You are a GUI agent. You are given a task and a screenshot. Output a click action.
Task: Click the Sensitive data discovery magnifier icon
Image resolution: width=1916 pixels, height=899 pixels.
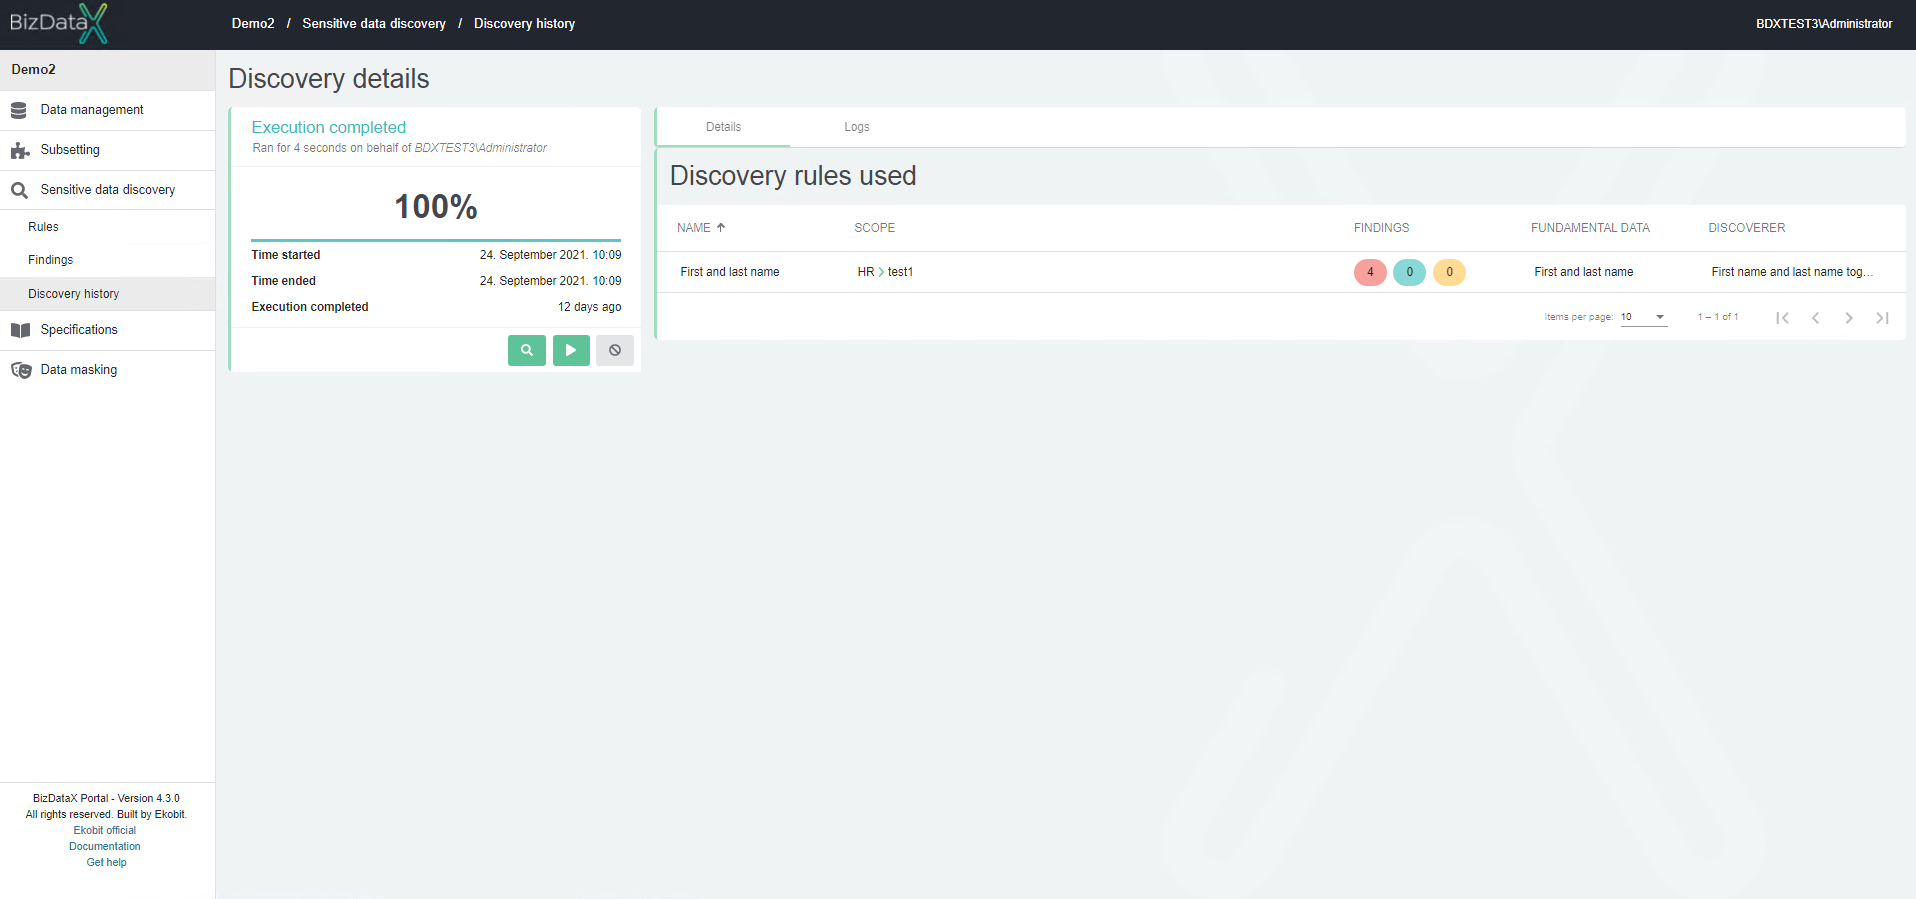pyautogui.click(x=19, y=190)
